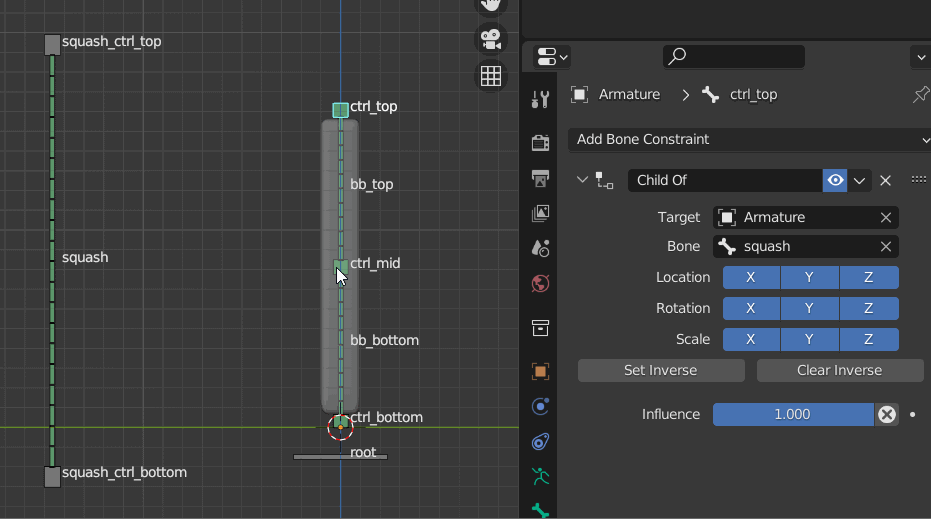Toggle Rotation X

point(751,308)
